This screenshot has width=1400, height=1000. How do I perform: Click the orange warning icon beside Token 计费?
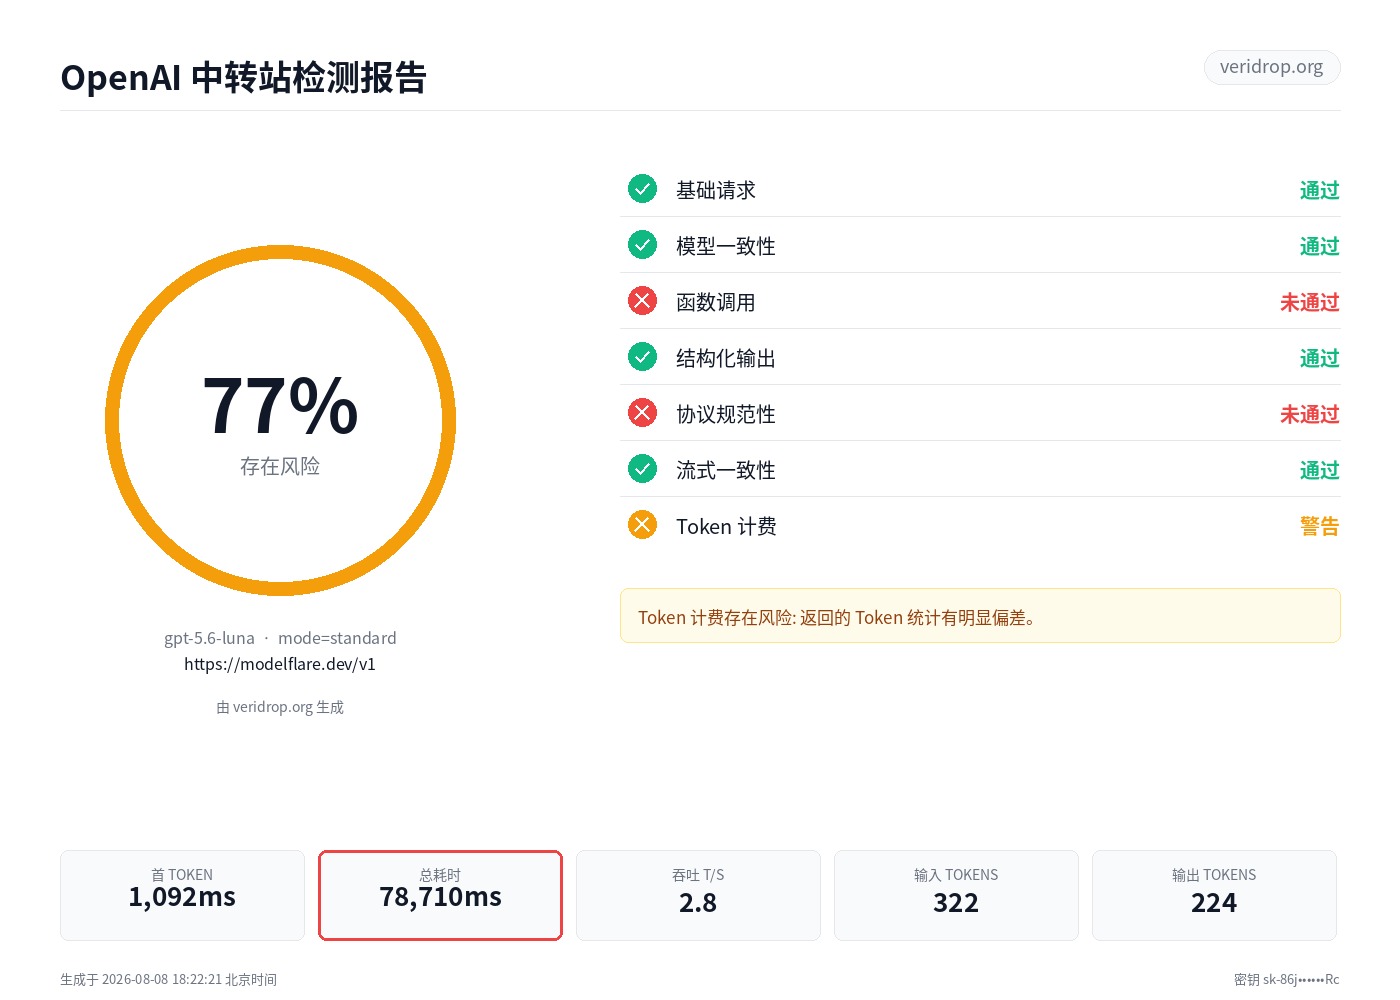pos(642,524)
